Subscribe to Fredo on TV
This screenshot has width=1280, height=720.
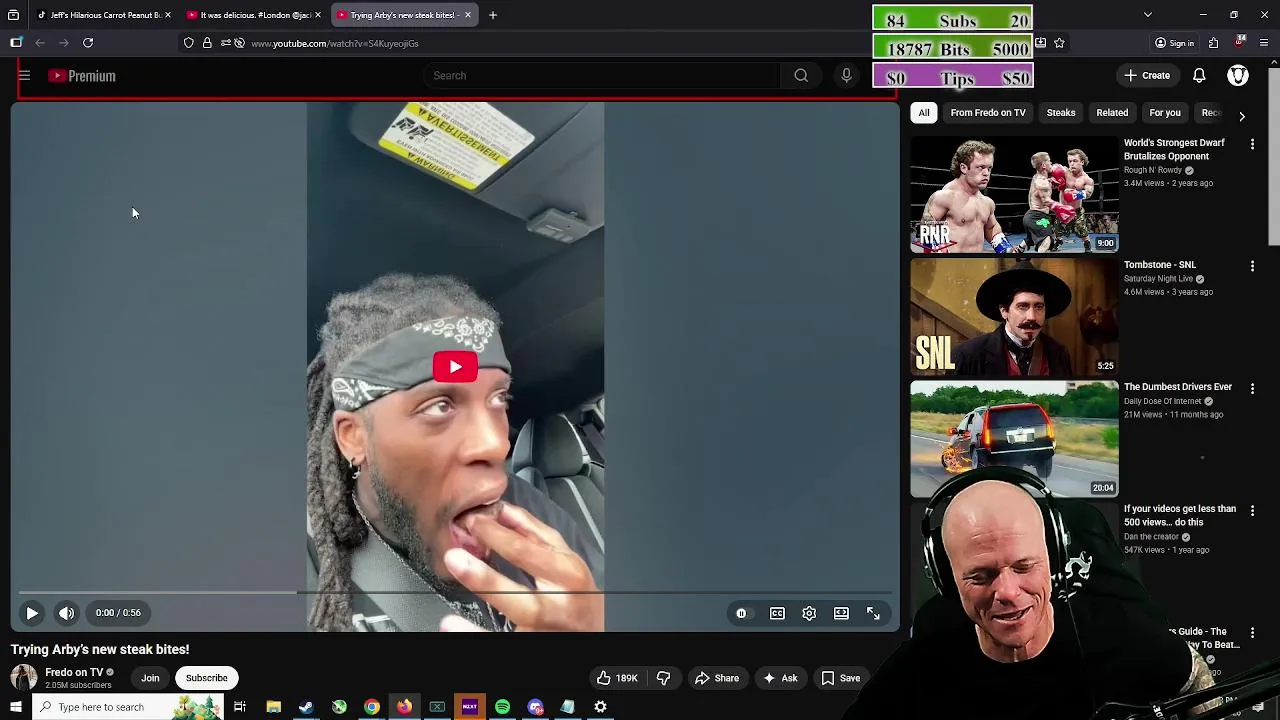click(x=207, y=678)
